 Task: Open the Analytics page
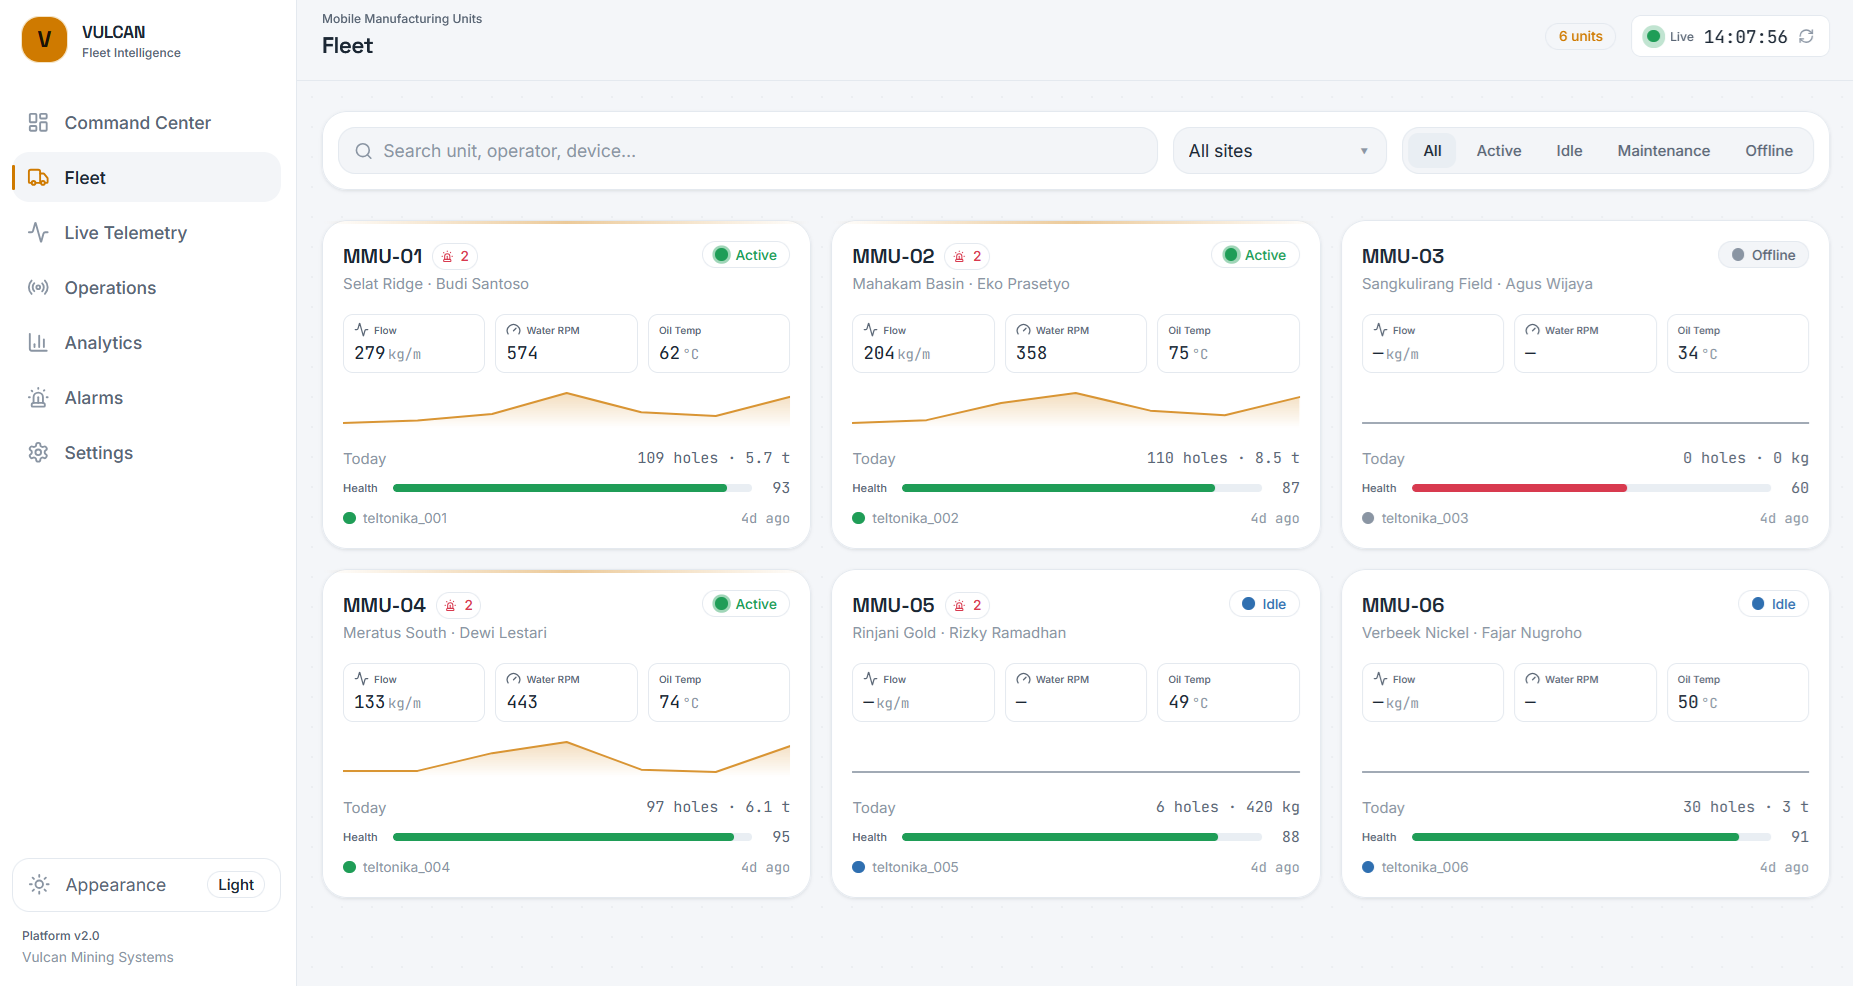click(x=146, y=342)
